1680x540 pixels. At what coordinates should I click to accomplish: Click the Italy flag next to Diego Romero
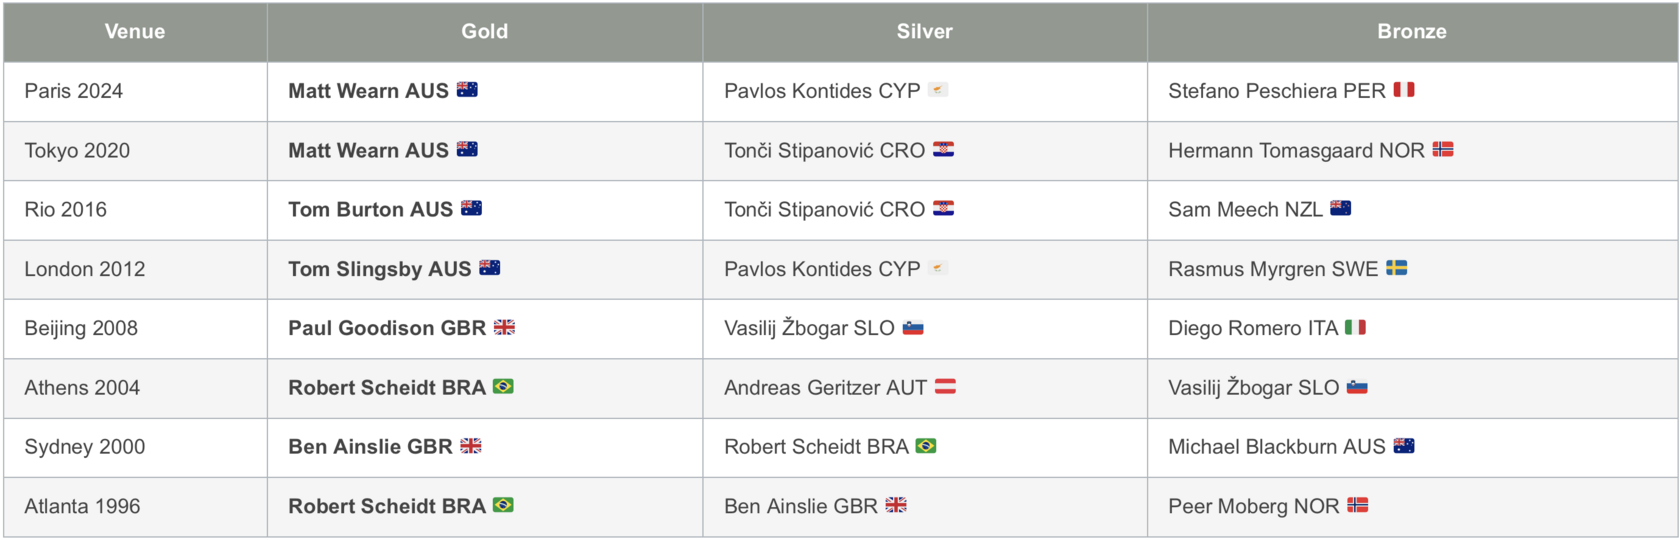coord(1355,328)
